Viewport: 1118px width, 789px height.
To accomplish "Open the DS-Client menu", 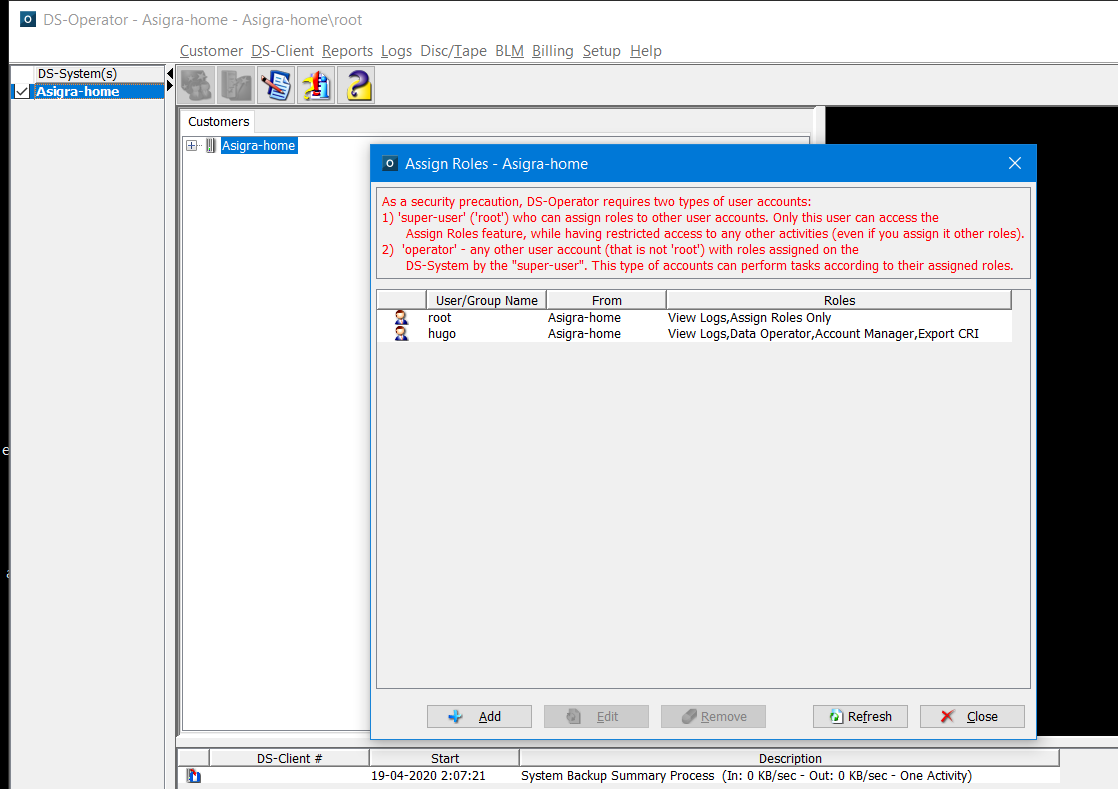I will click(x=282, y=51).
